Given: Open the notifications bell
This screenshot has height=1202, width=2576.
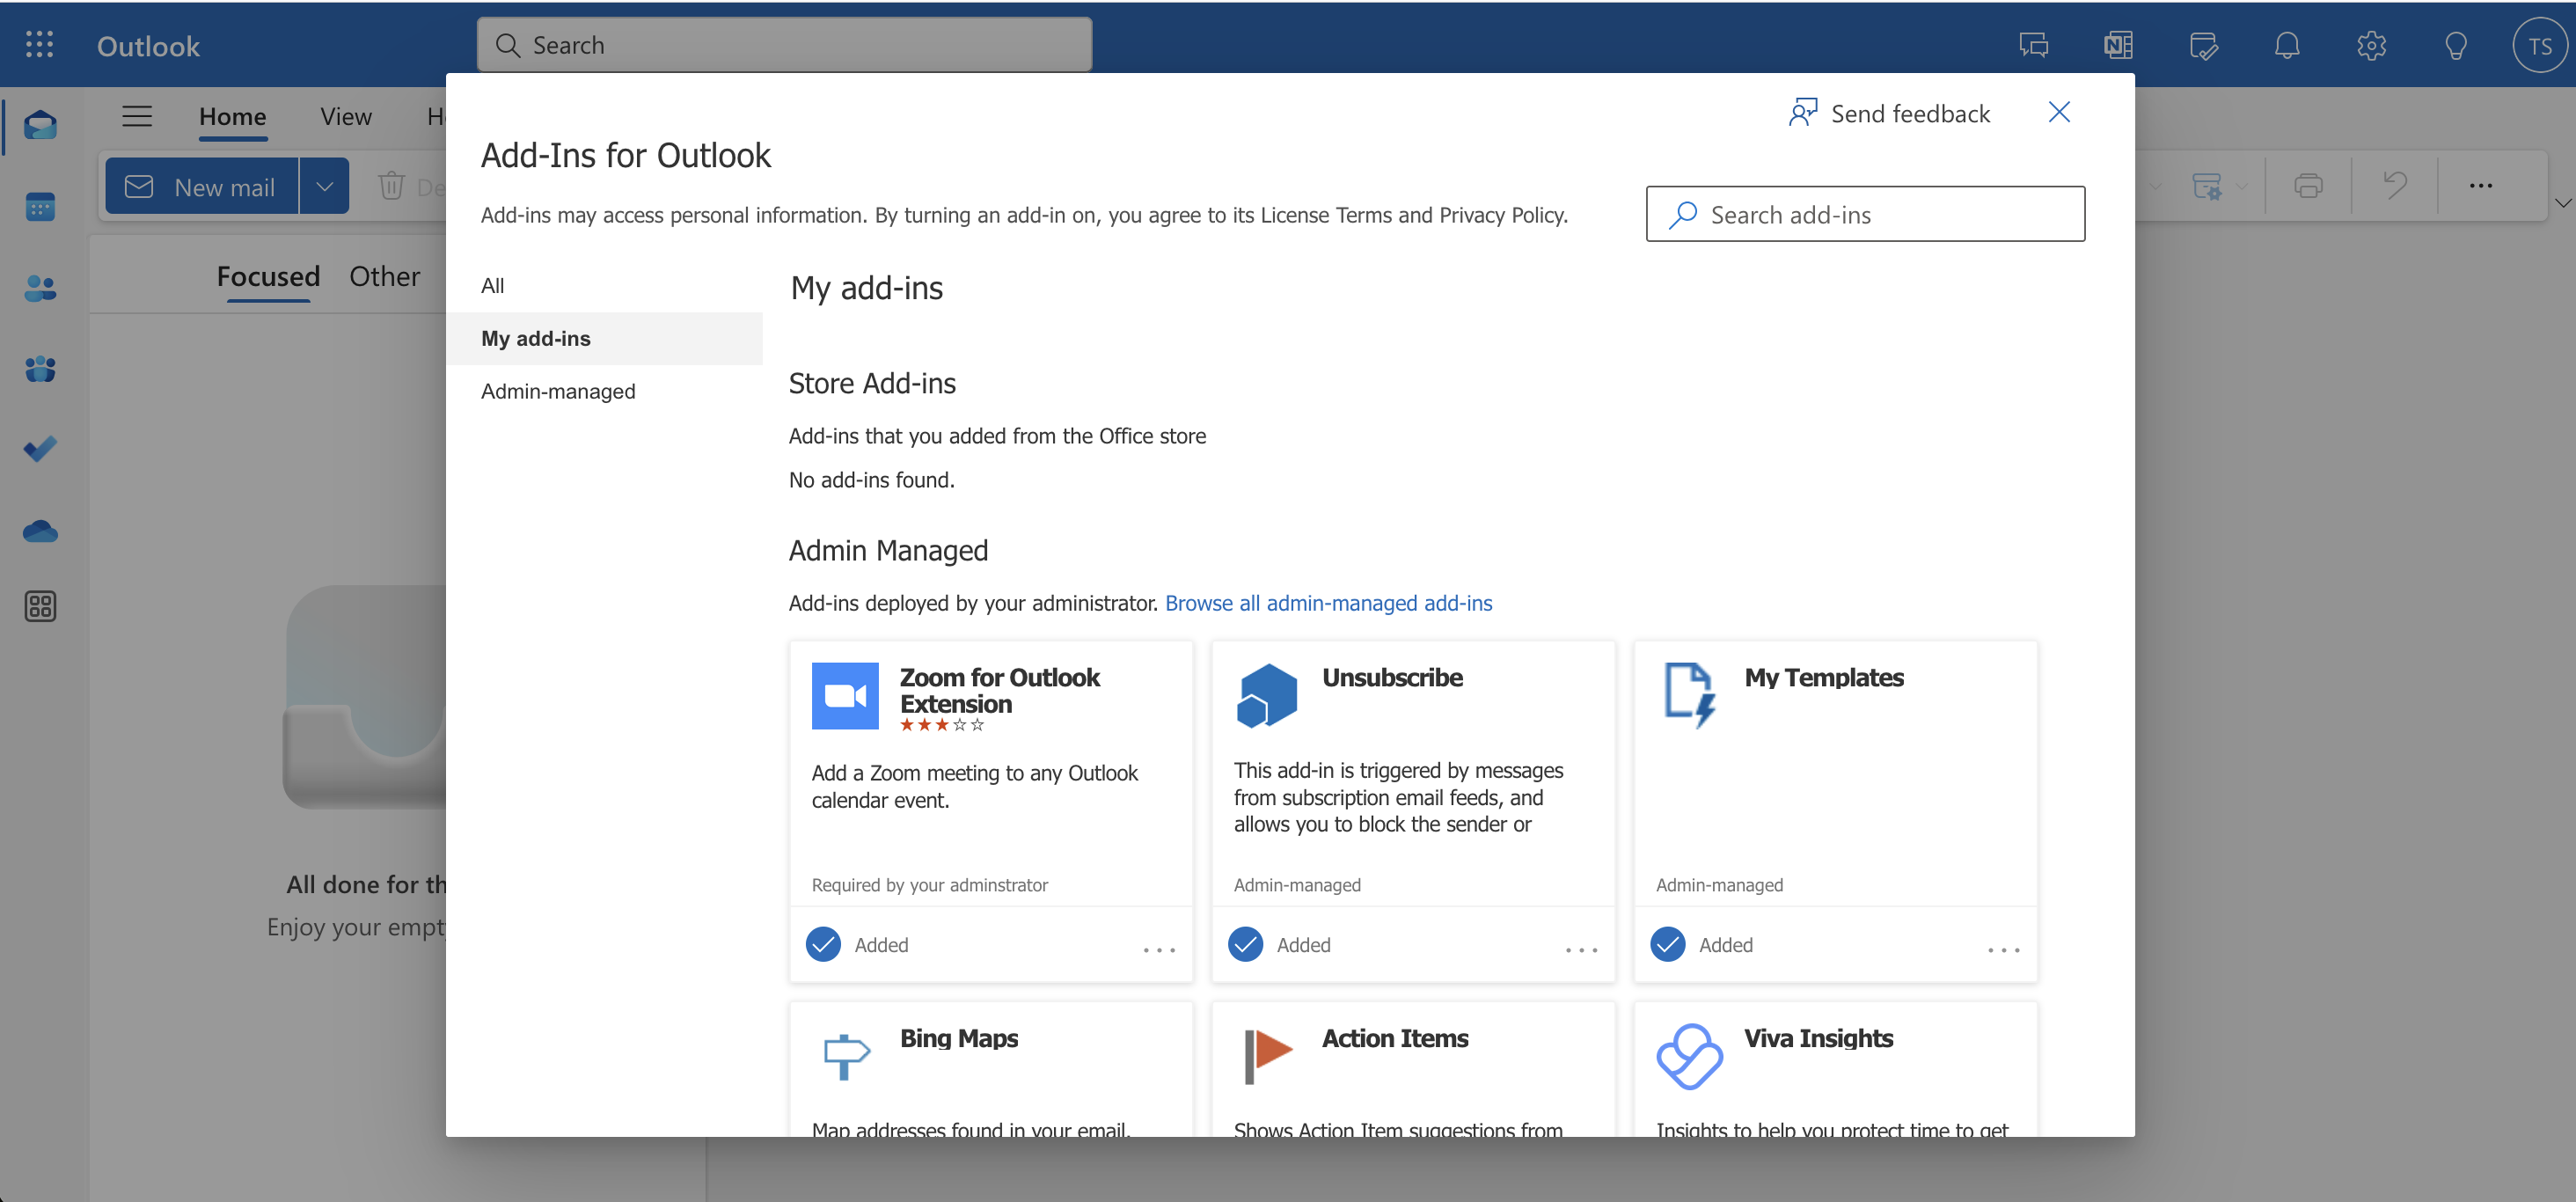Looking at the screenshot, I should [x=2287, y=45].
